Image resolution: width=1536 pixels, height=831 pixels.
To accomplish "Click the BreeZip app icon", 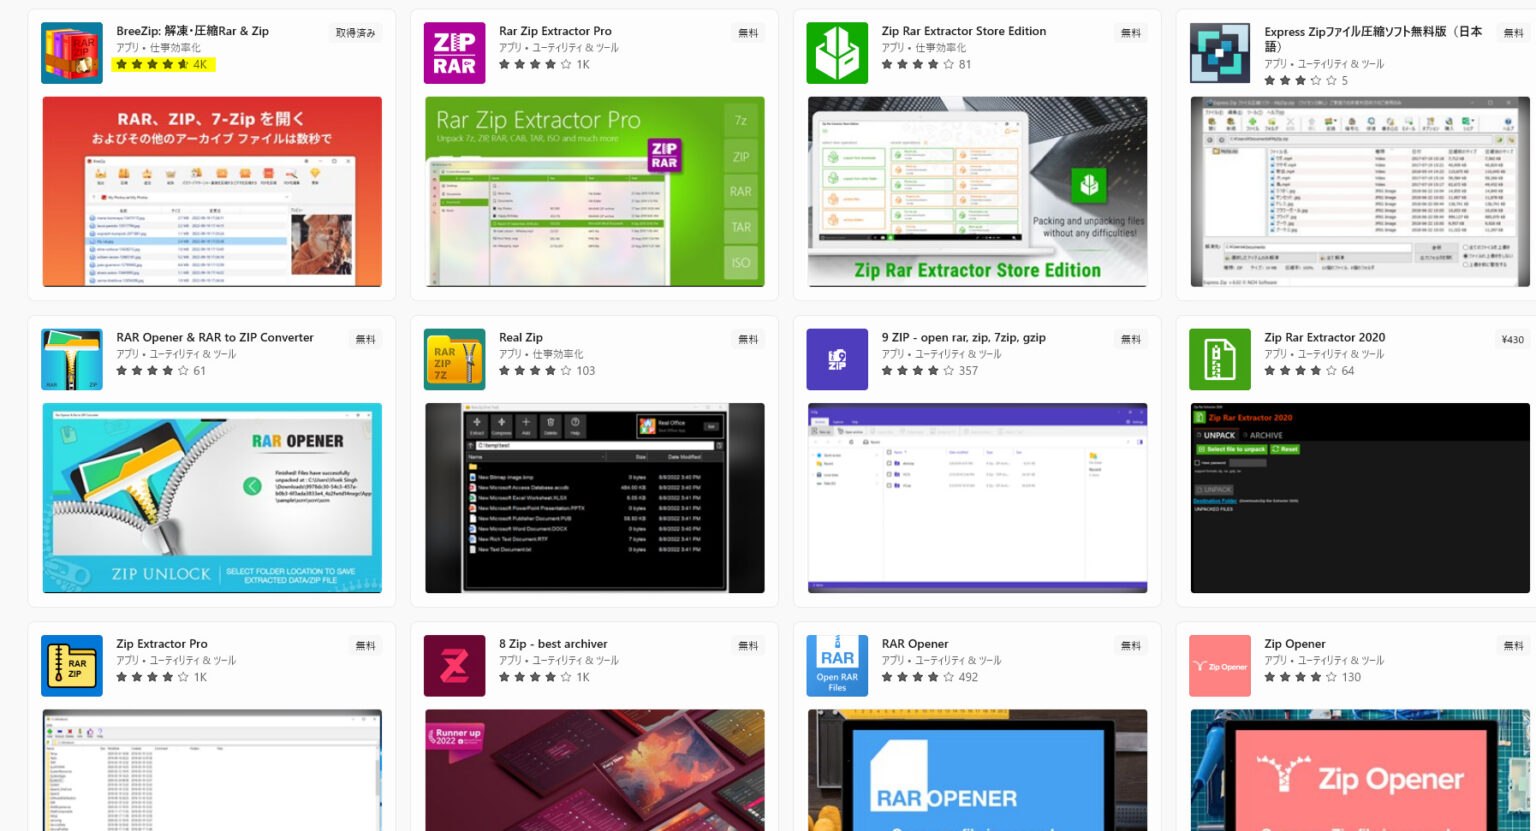I will tap(71, 53).
